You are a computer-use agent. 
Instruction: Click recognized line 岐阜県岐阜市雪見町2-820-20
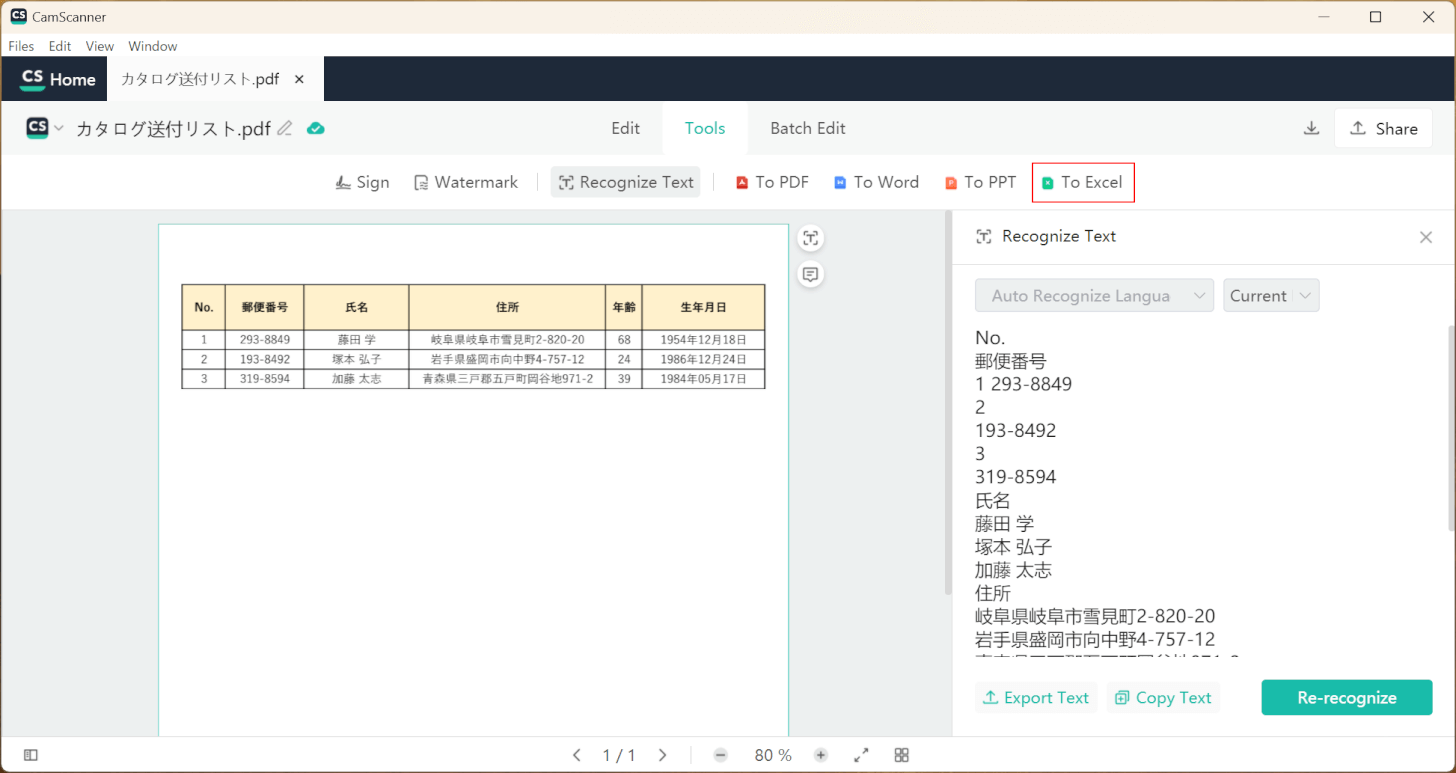pyautogui.click(x=1095, y=617)
